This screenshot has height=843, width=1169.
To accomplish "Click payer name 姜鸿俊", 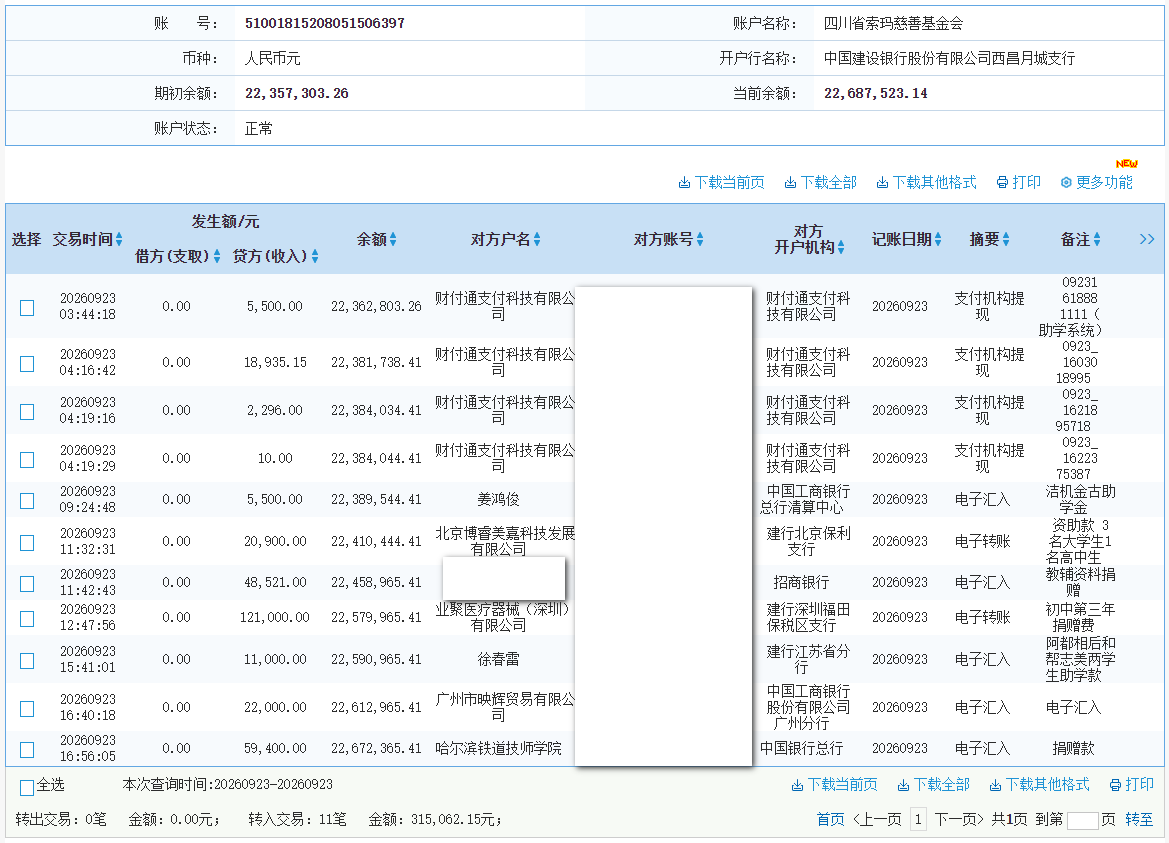I will coord(498,499).
